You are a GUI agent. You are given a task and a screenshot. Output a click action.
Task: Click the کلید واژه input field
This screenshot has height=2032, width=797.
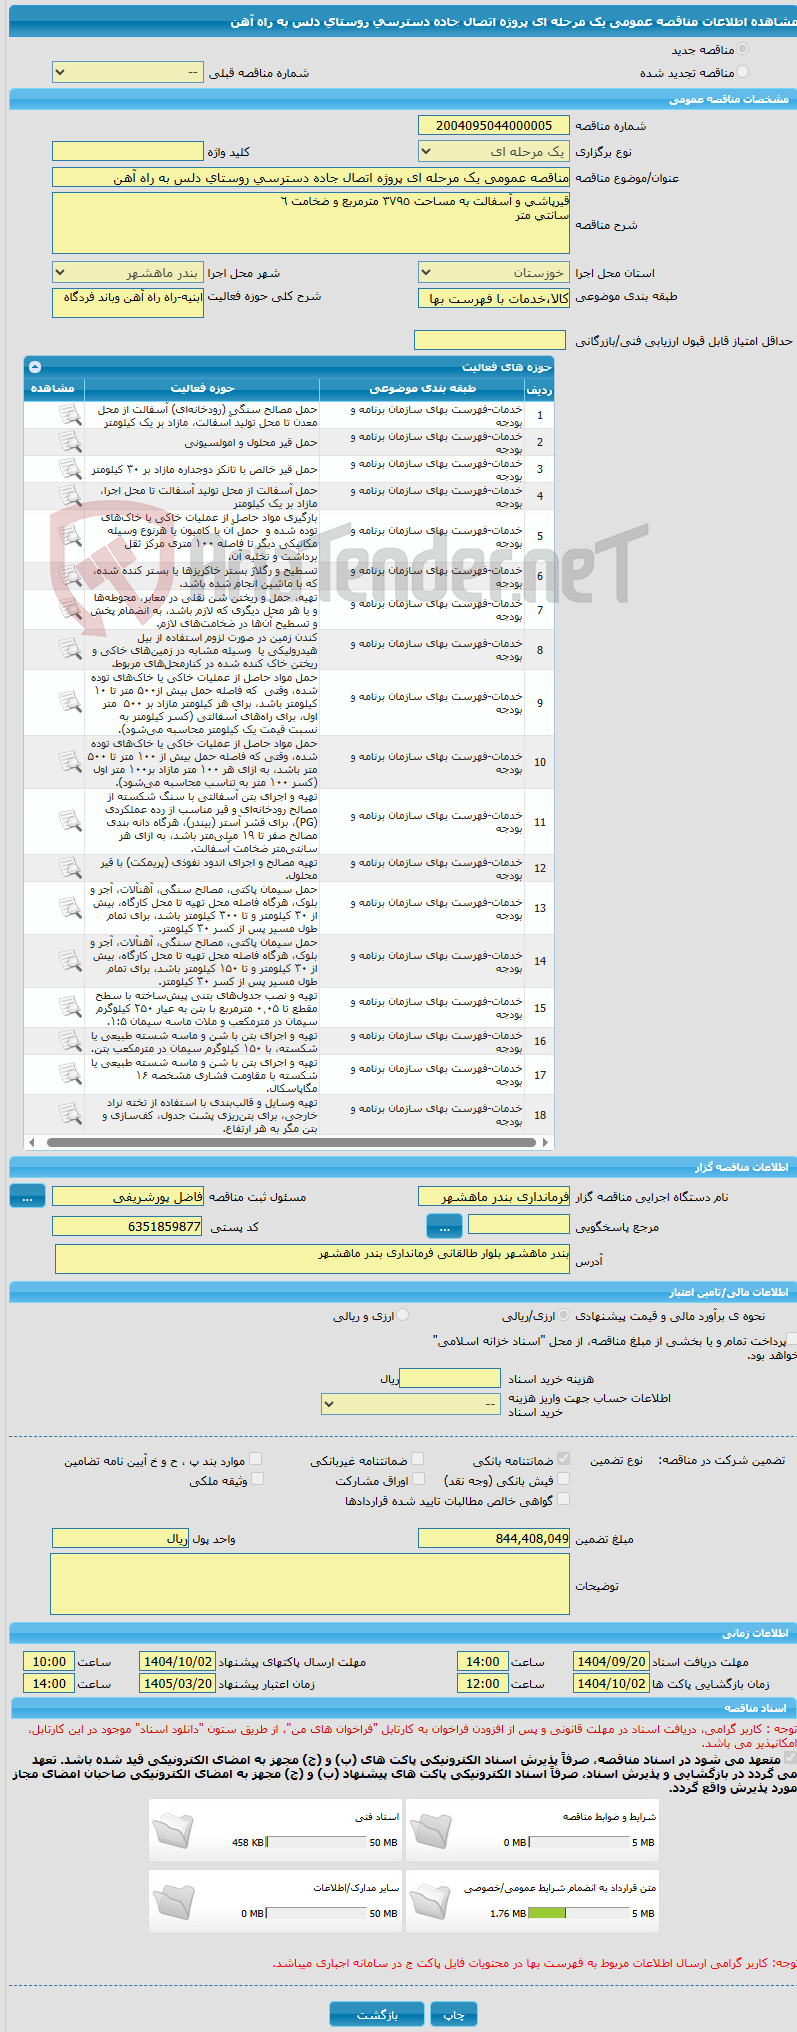pyautogui.click(x=128, y=151)
